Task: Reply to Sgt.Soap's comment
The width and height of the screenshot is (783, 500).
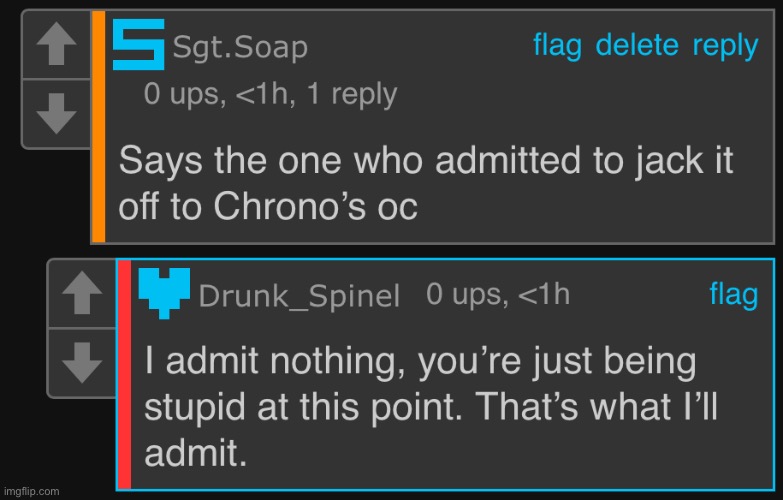Action: 725,46
